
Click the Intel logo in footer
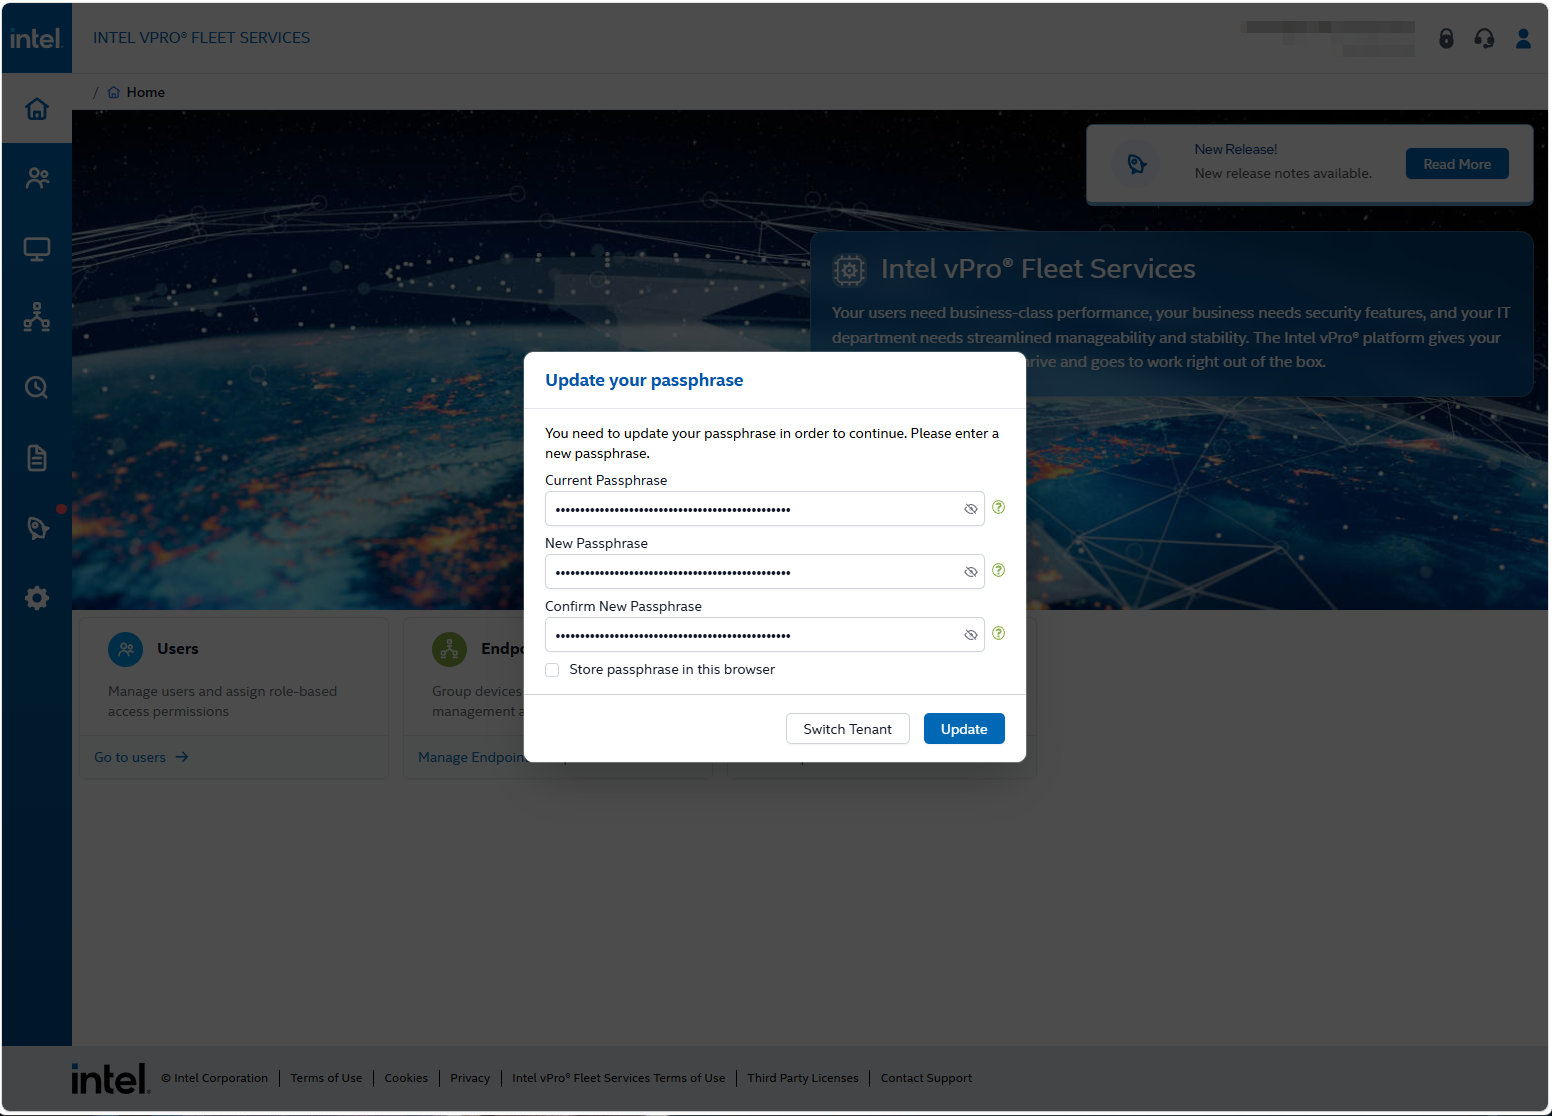[x=110, y=1078]
